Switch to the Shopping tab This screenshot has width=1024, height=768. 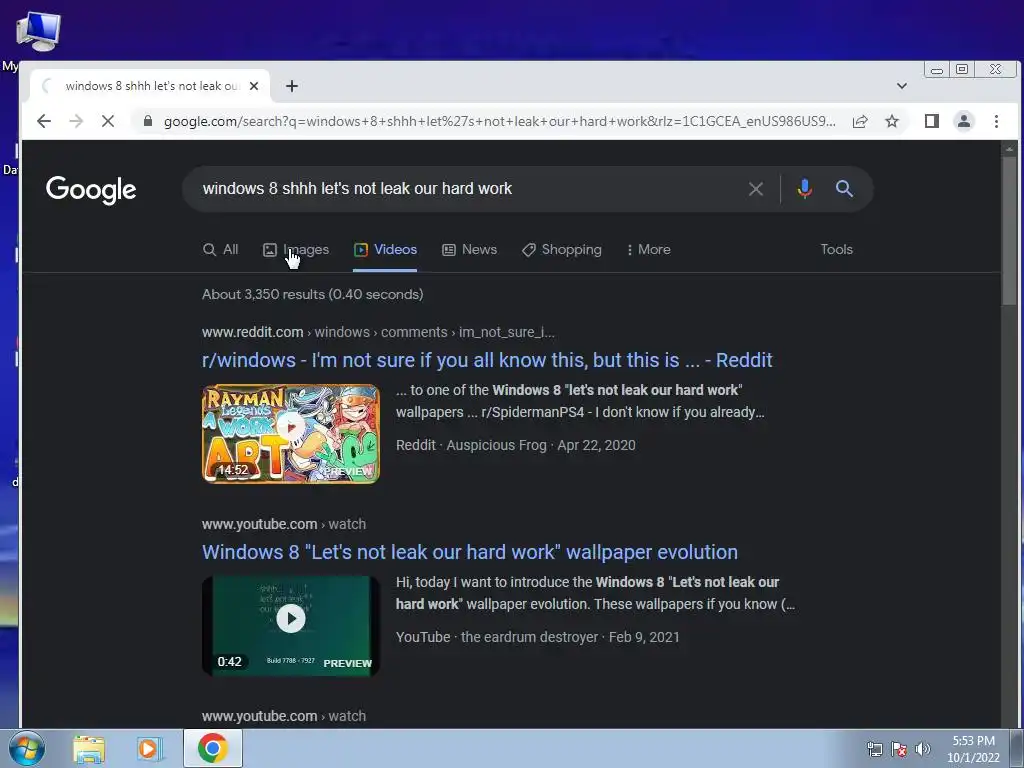tap(562, 249)
